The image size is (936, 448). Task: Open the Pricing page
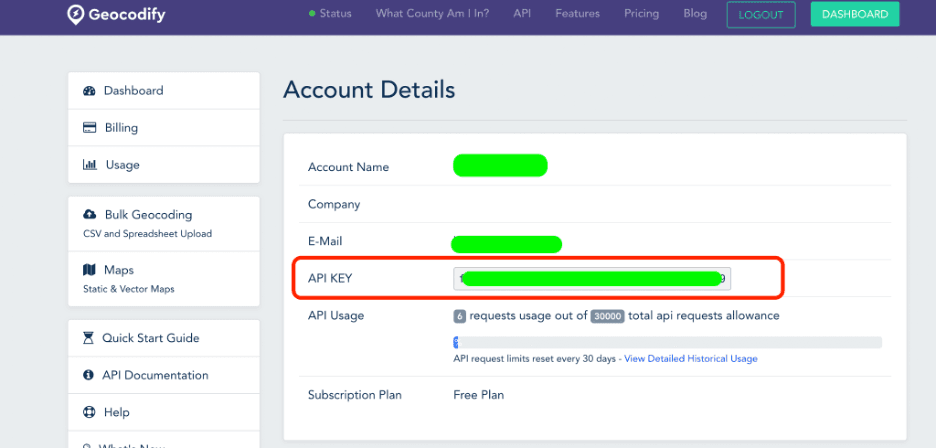pos(641,14)
